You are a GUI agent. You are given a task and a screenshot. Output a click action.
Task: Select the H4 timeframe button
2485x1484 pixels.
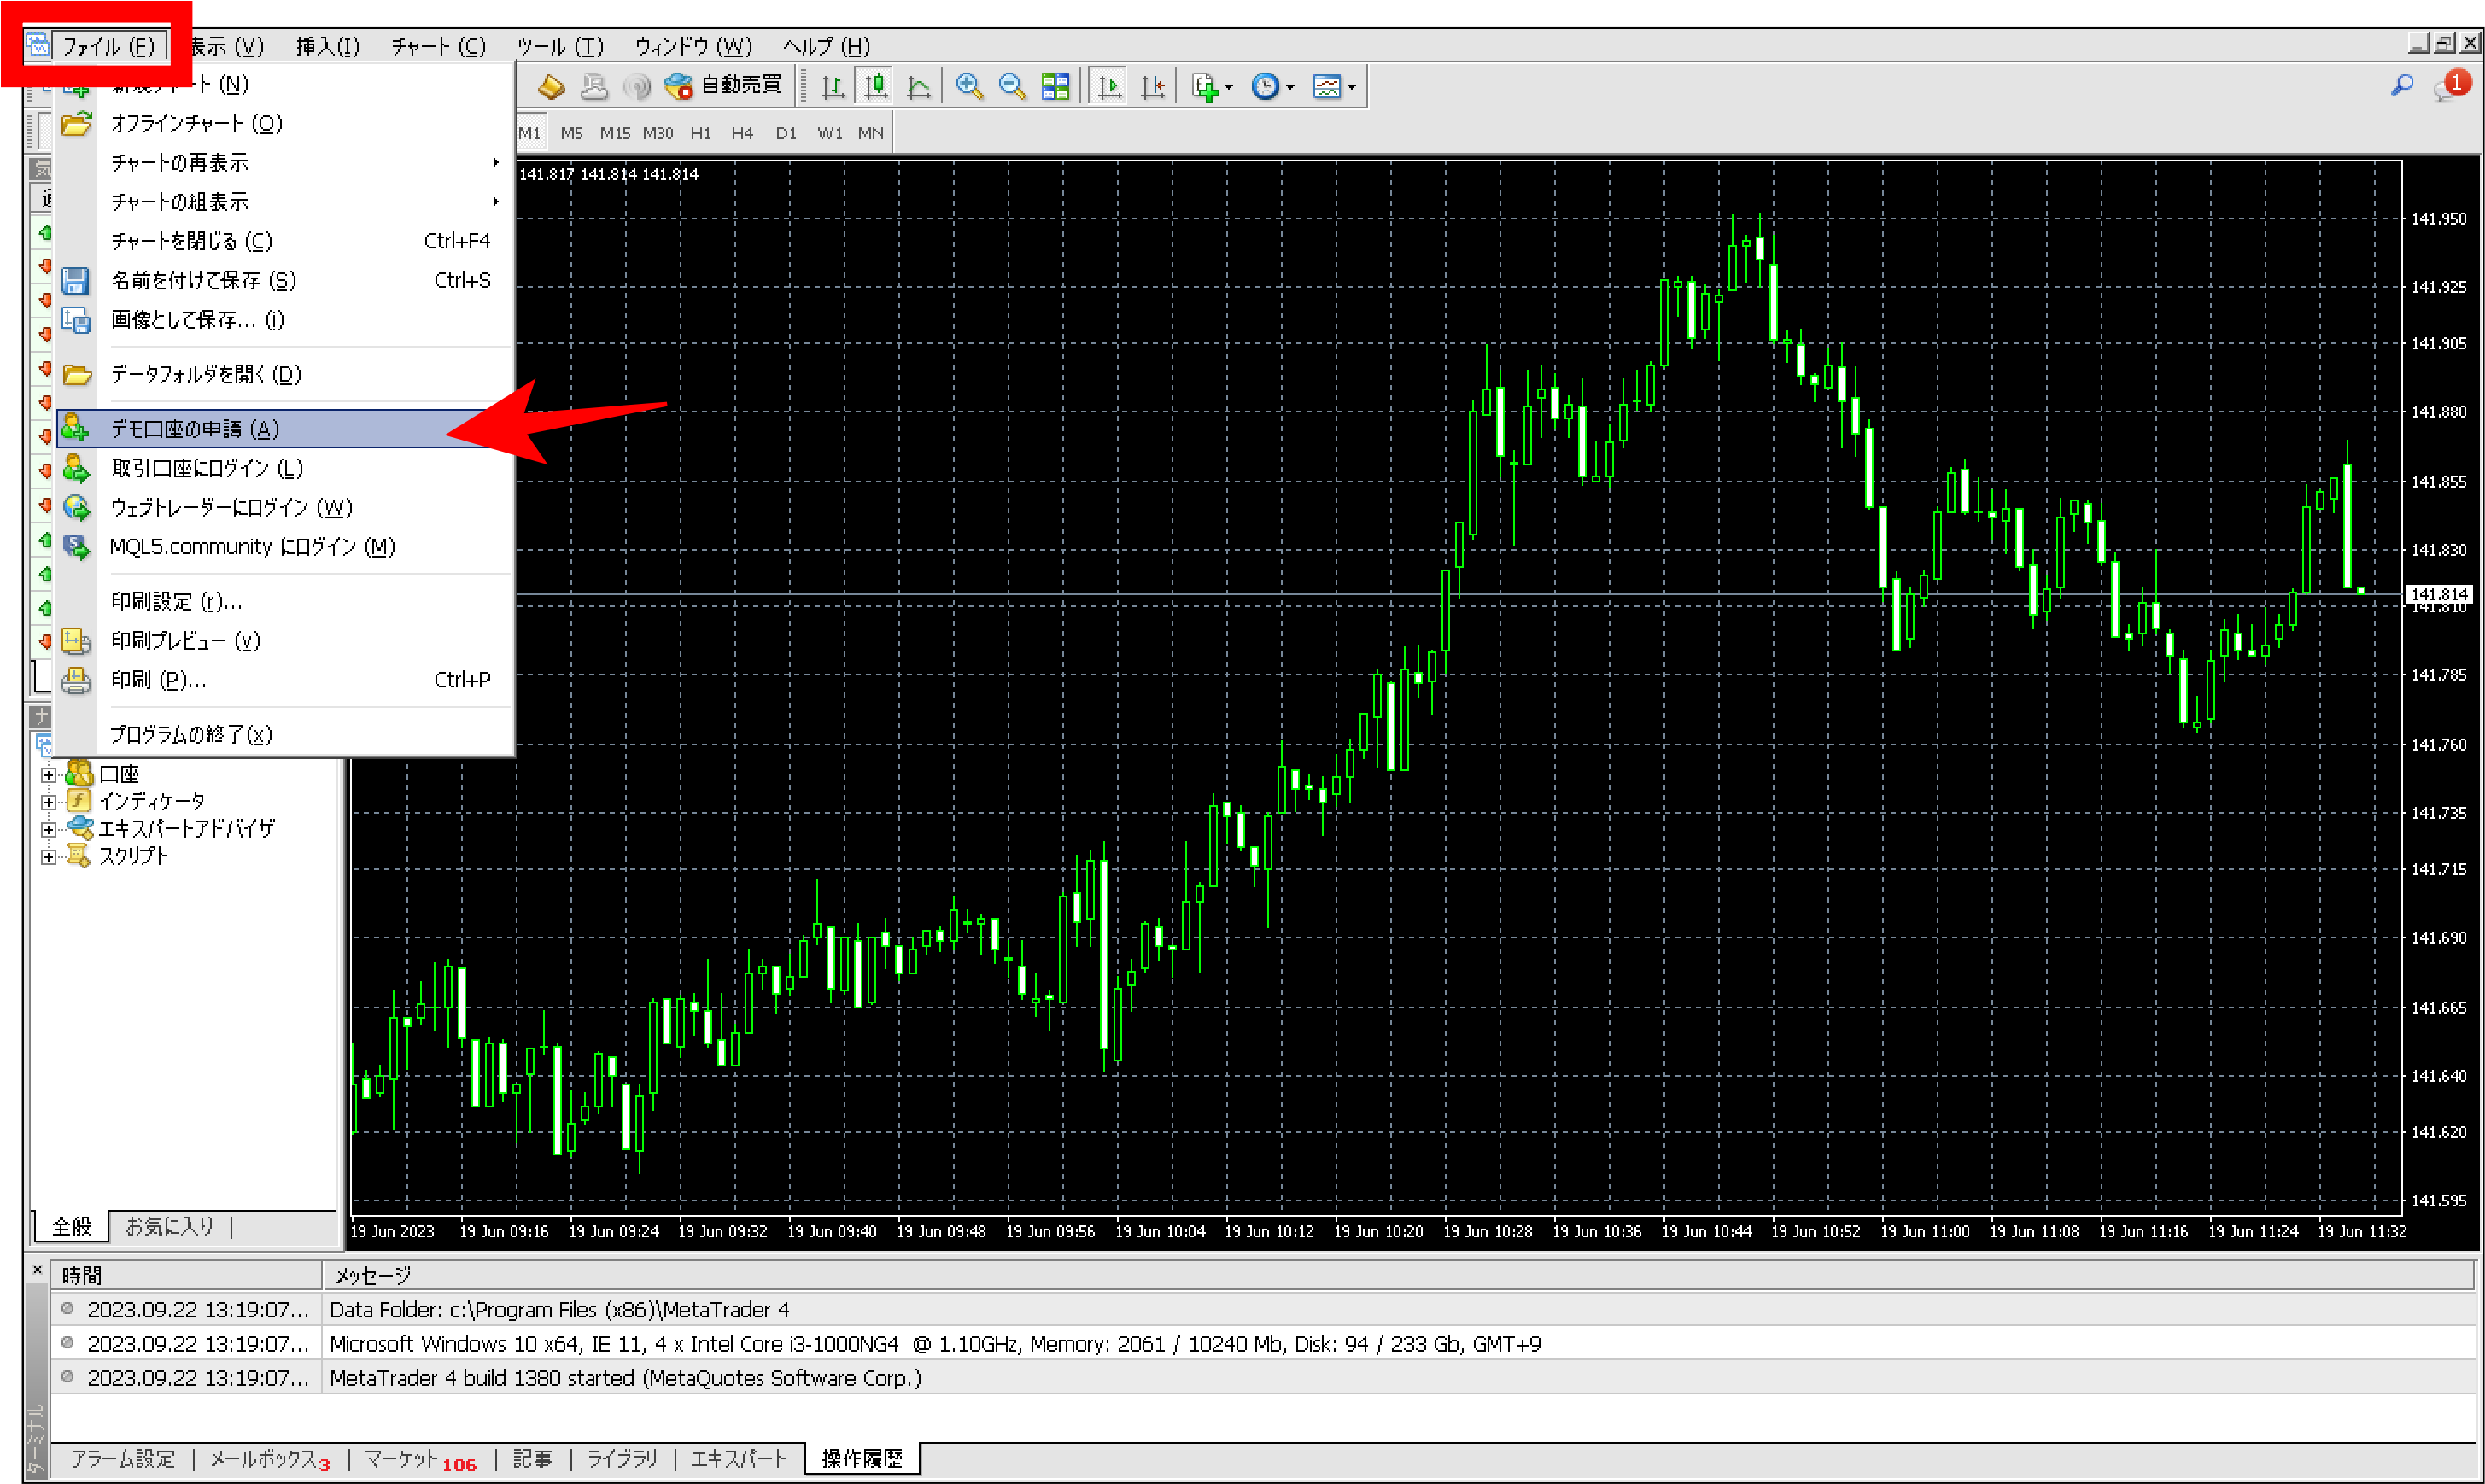[741, 133]
